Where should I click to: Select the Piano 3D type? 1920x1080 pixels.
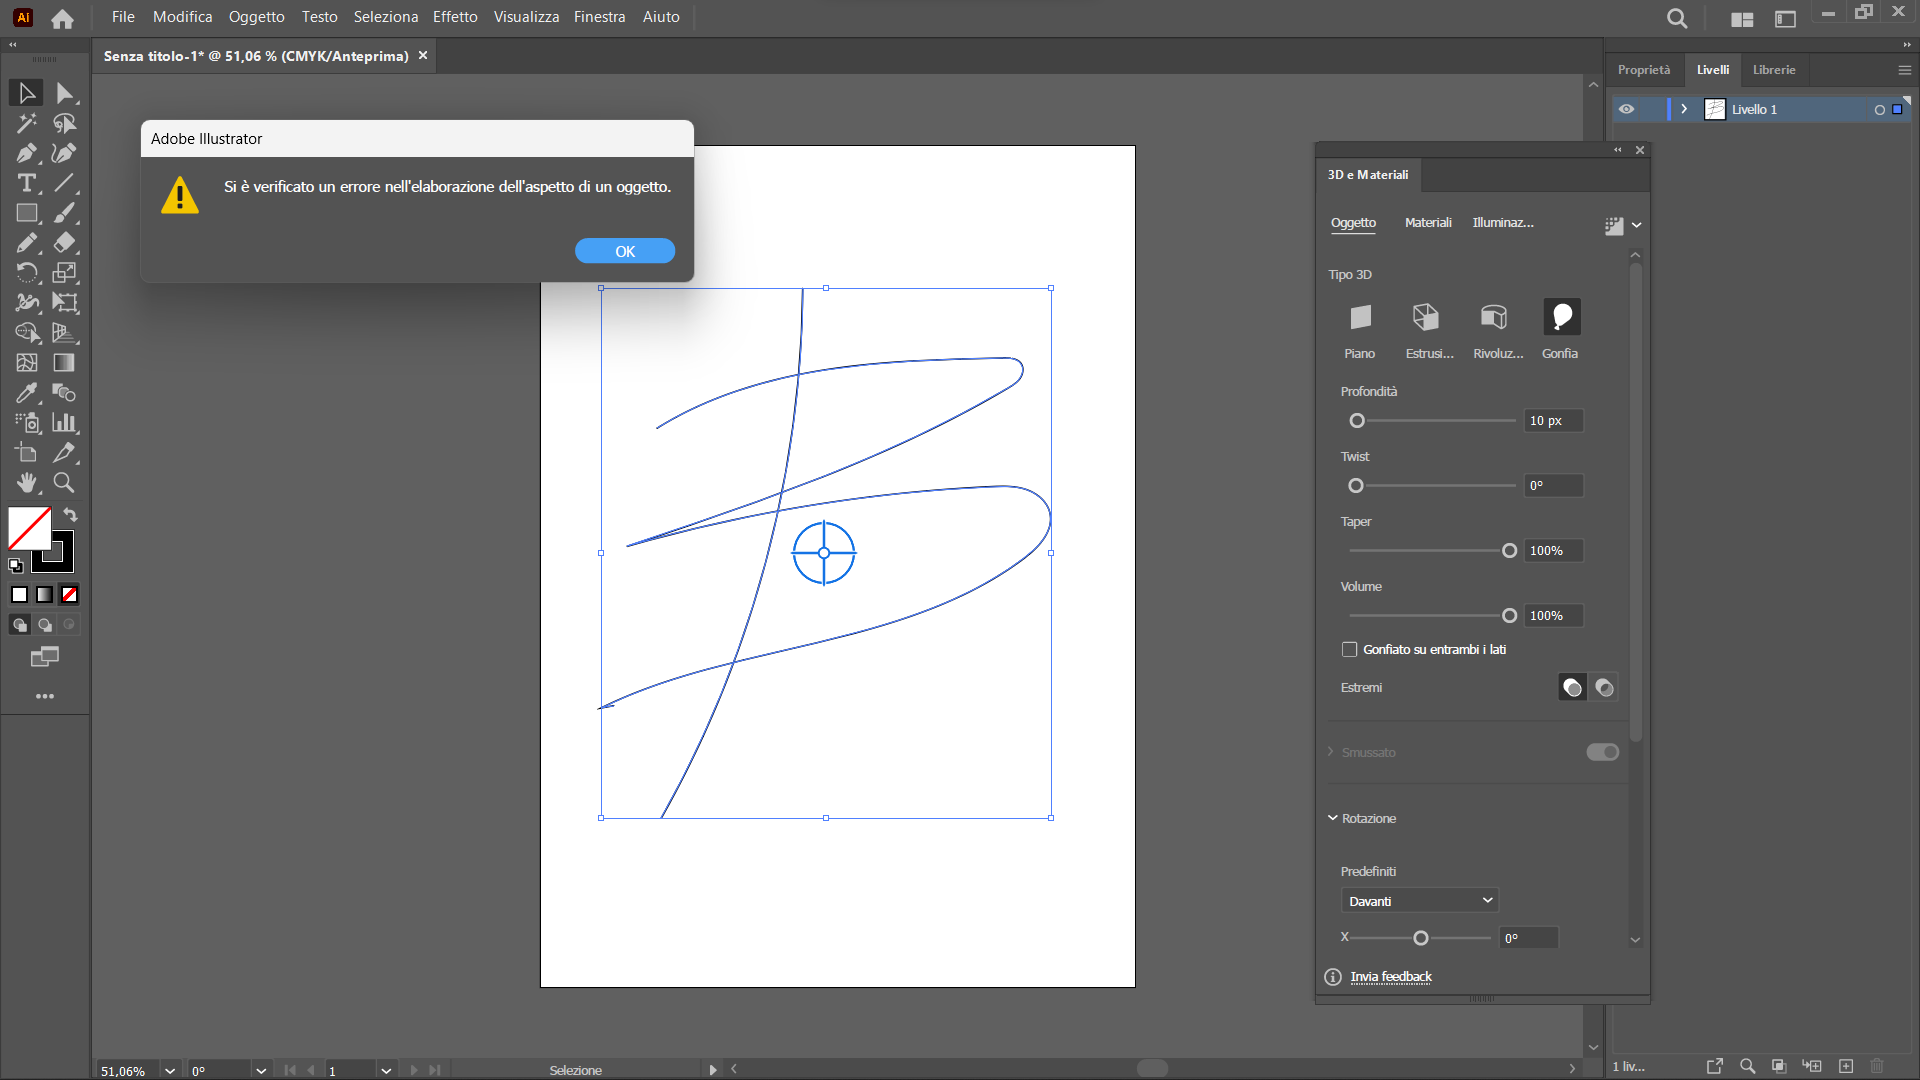tap(1360, 318)
